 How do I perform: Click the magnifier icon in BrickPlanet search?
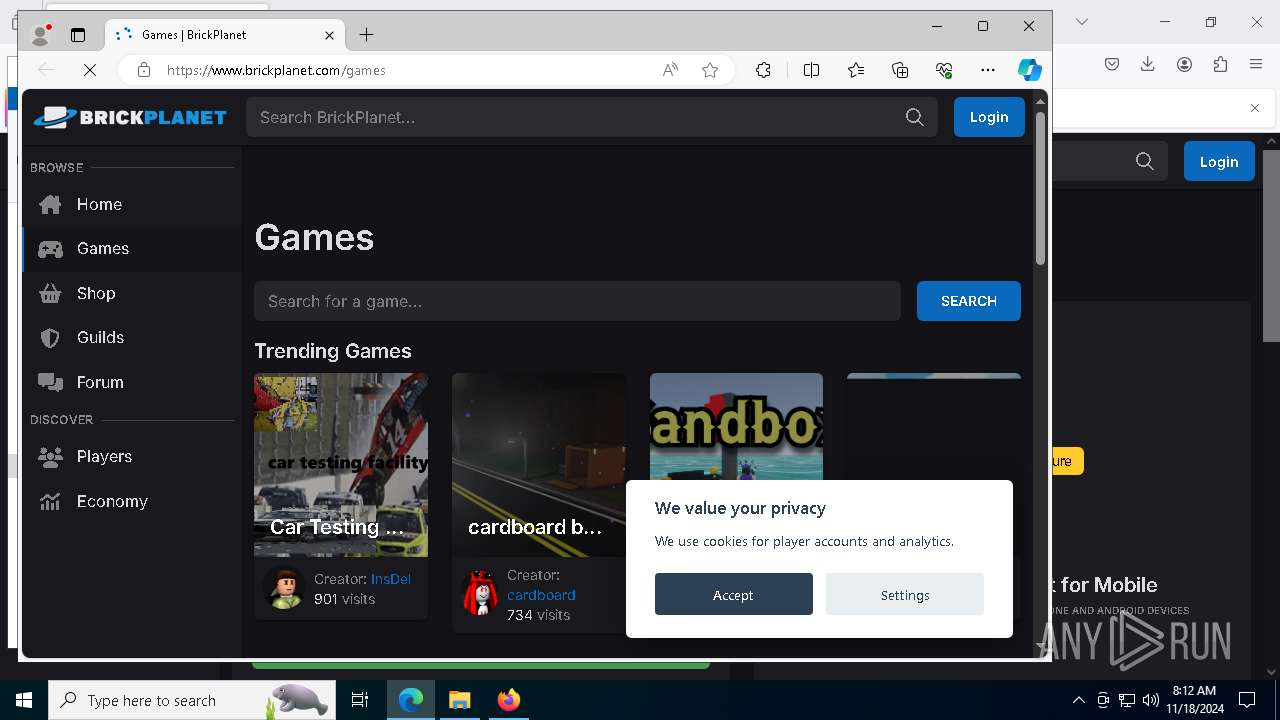click(x=914, y=117)
